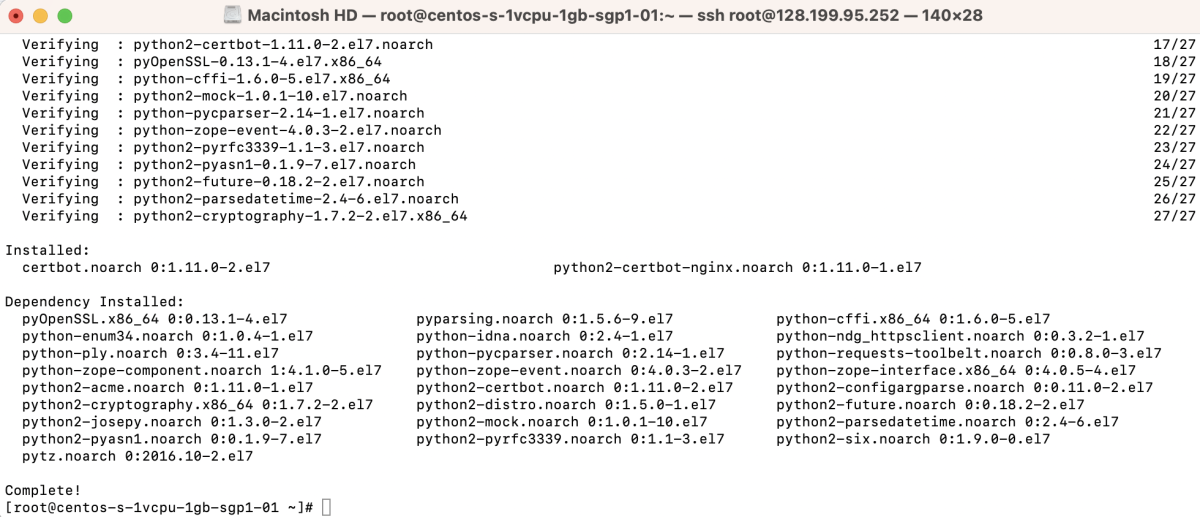Click the 'Complete!' output line
This screenshot has height=517, width=1200.
43,490
